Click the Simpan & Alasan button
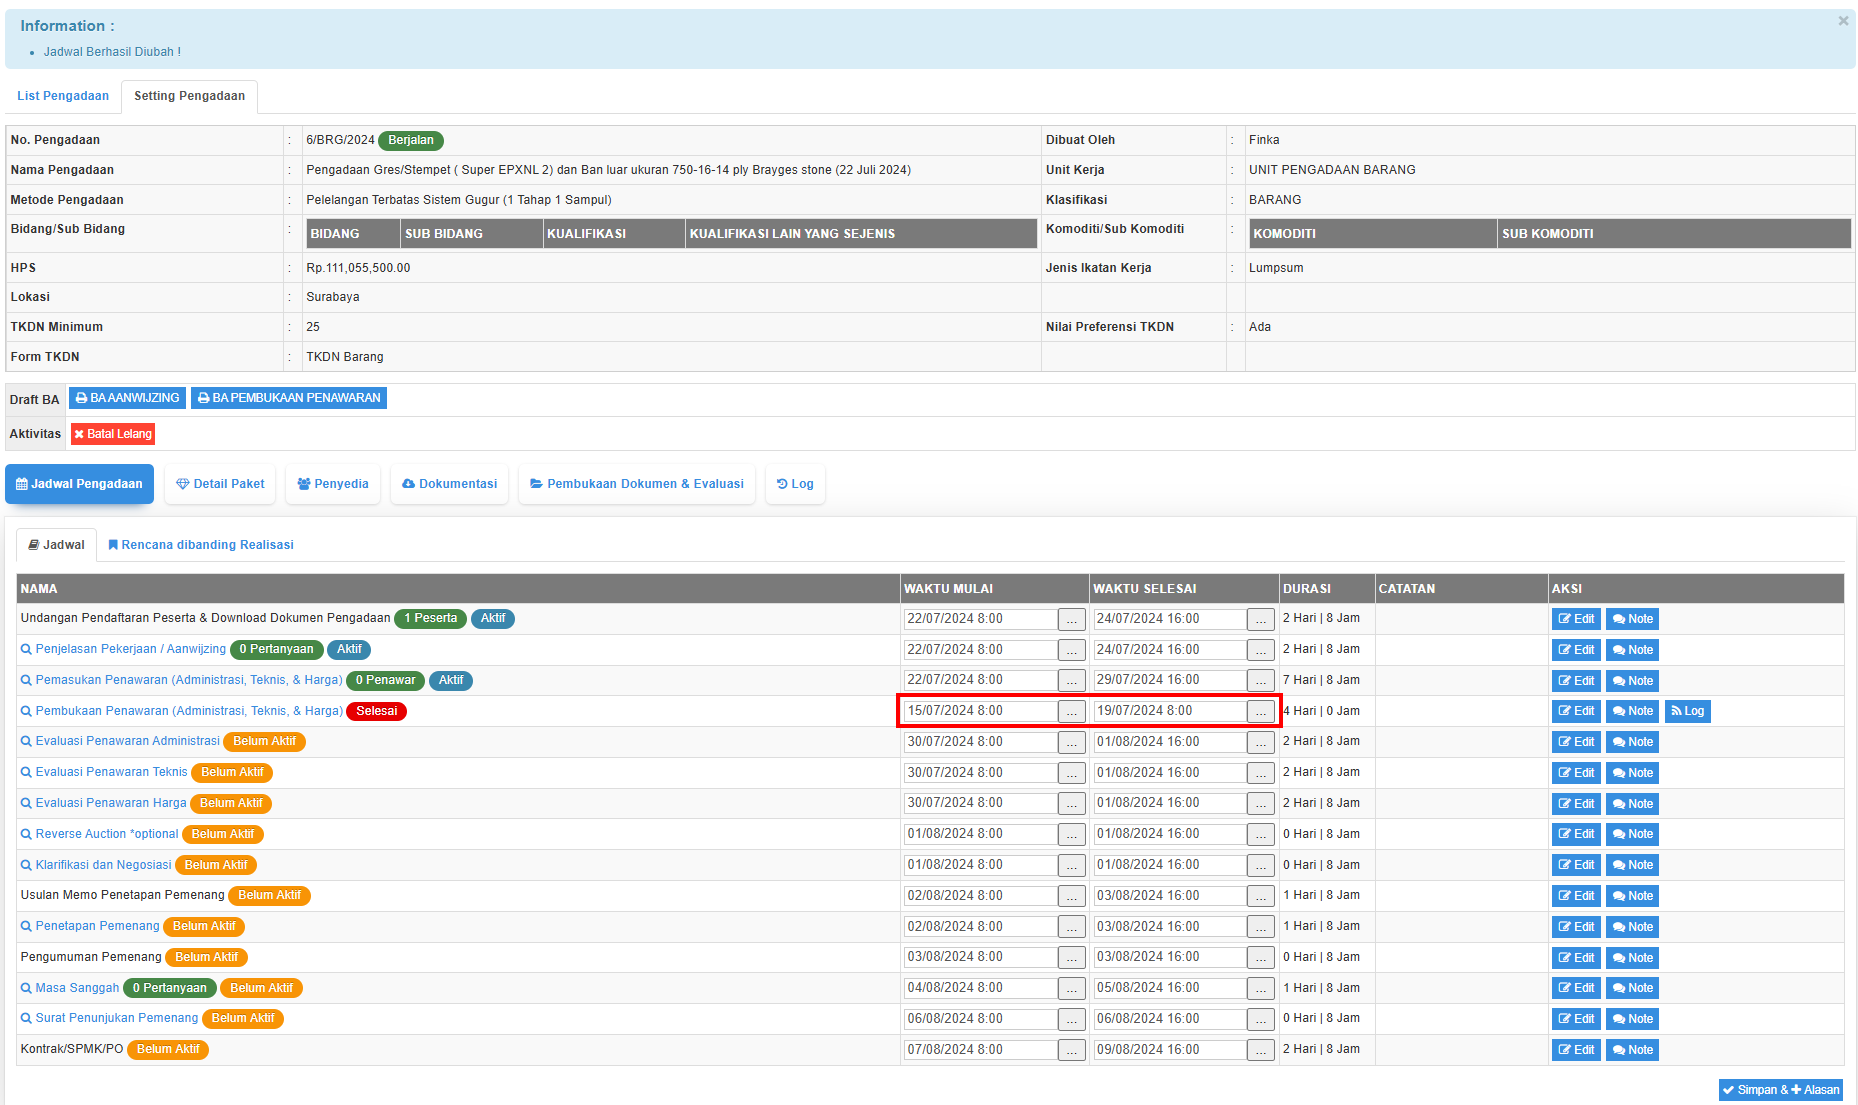1858x1105 pixels. (x=1780, y=1090)
